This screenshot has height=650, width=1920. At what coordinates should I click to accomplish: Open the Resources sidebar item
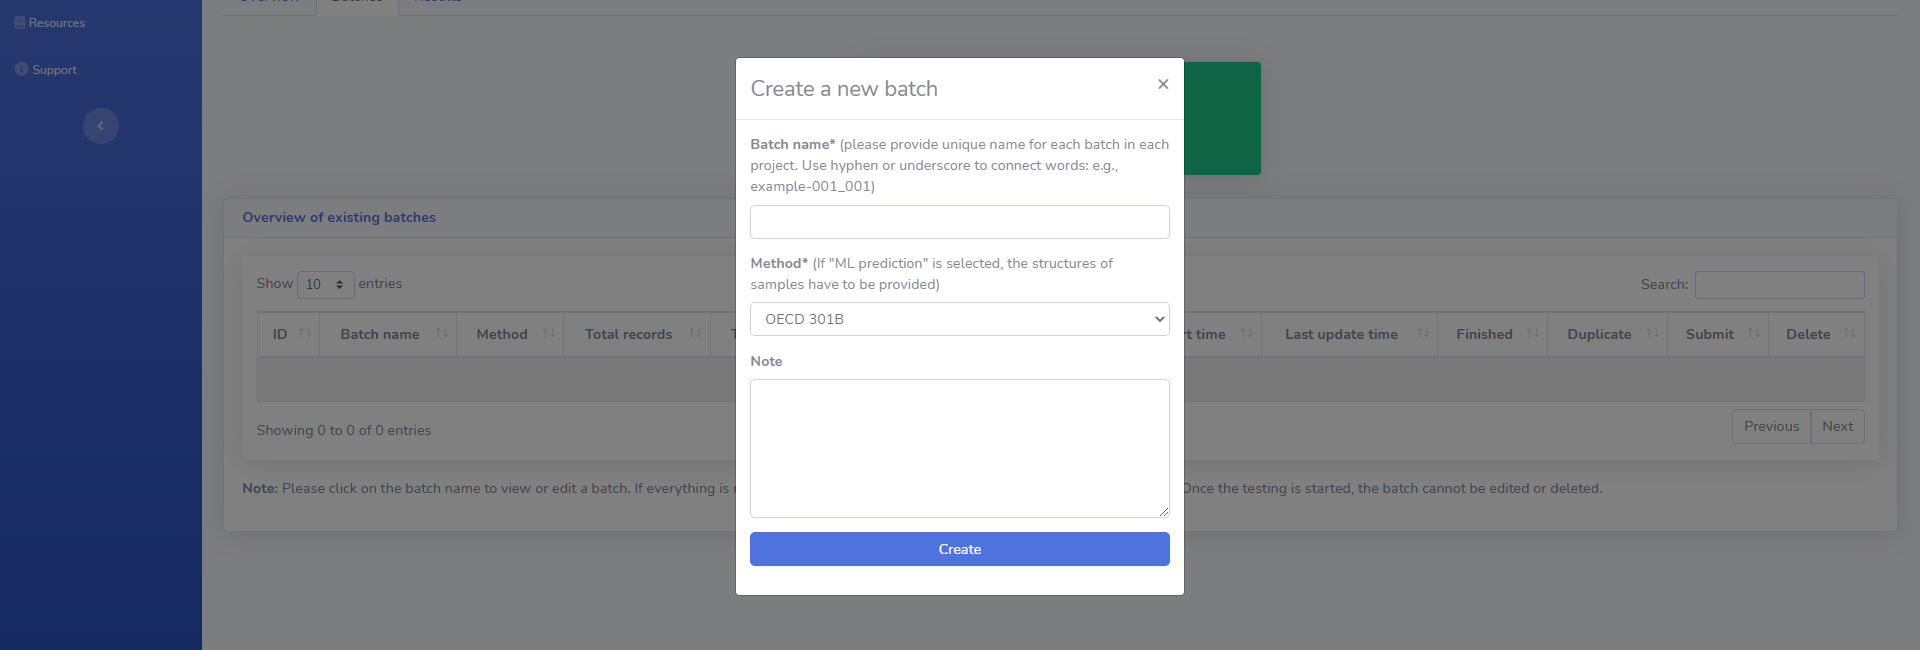(50, 23)
